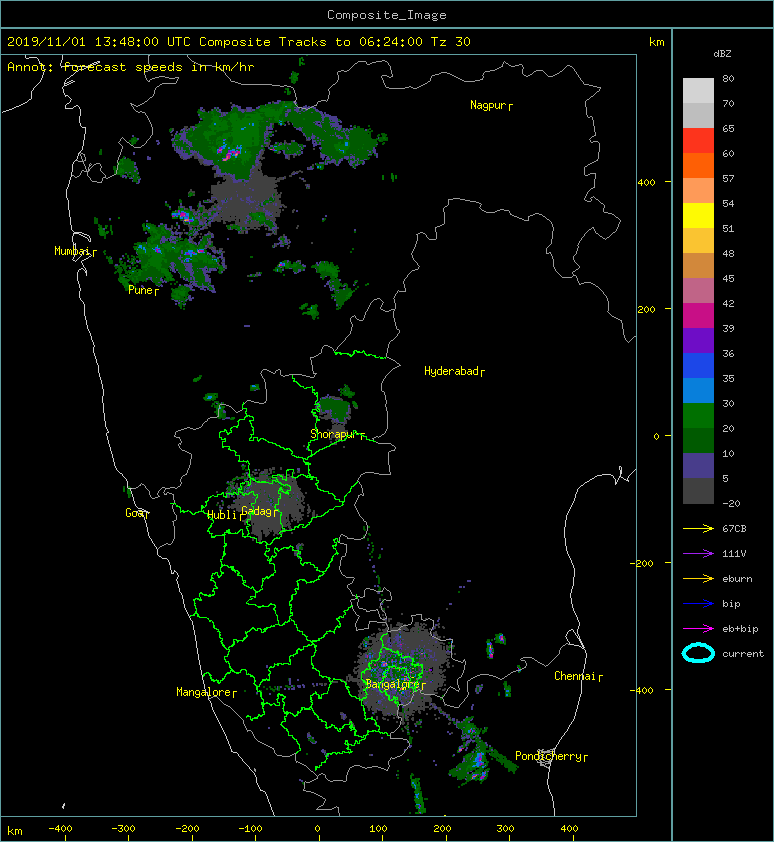The image size is (774, 842).
Task: Select the purple swatch between 39 and 36
Action: click(698, 341)
